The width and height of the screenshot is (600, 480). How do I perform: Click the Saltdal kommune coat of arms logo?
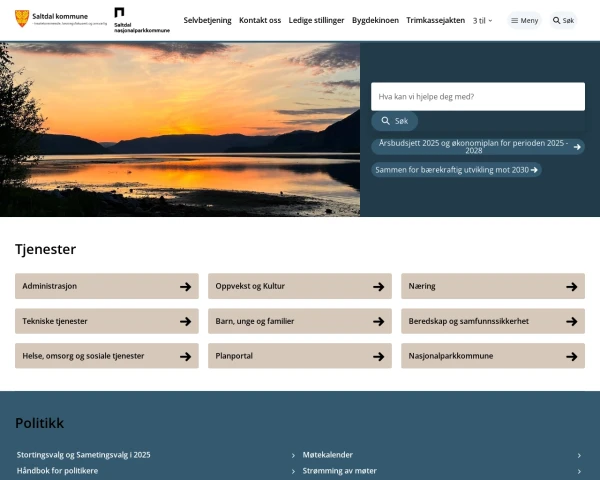pyautogui.click(x=22, y=18)
